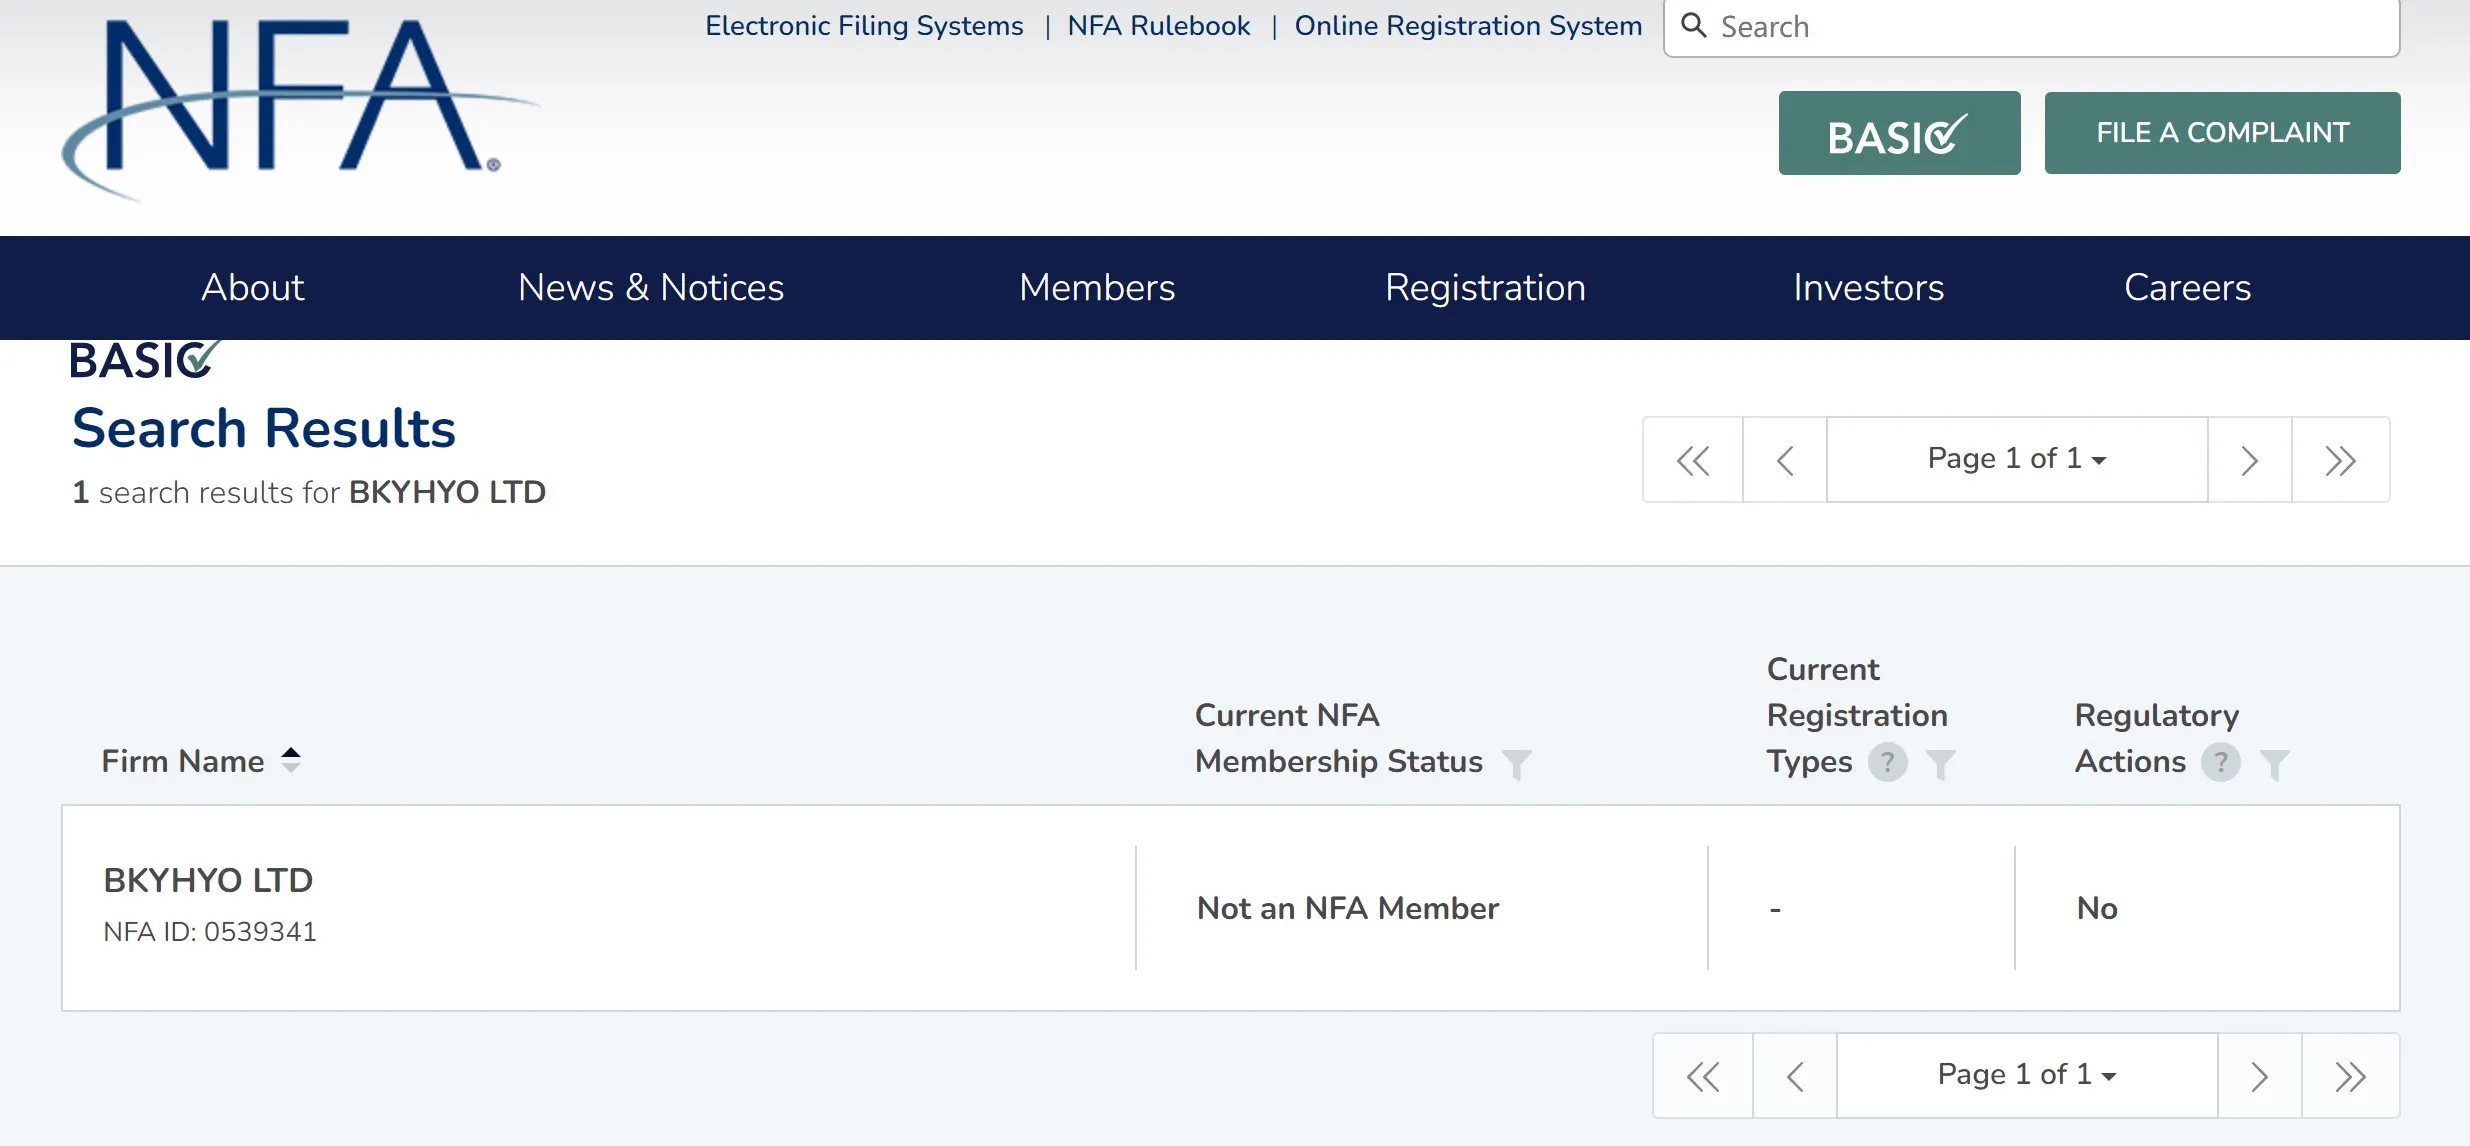Open help for Current Registration Types
Screen dimensions: 2470x1146
coord(1887,762)
